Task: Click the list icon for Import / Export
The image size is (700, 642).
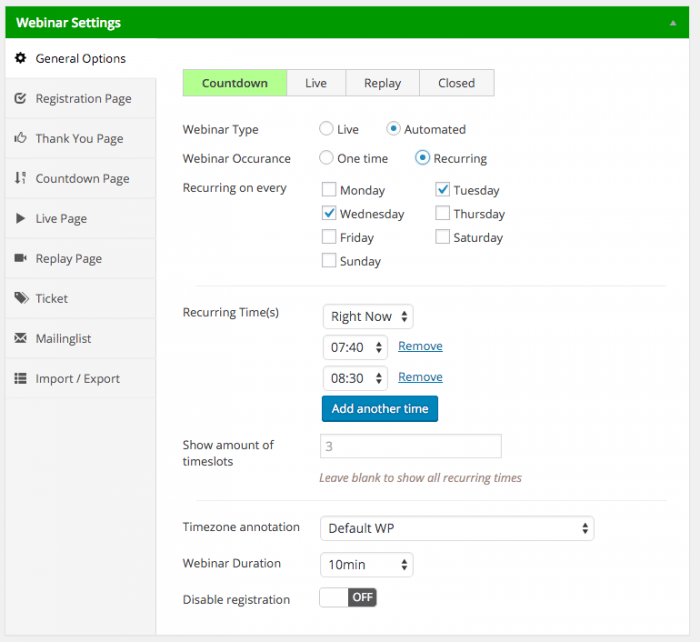Action: point(21,378)
